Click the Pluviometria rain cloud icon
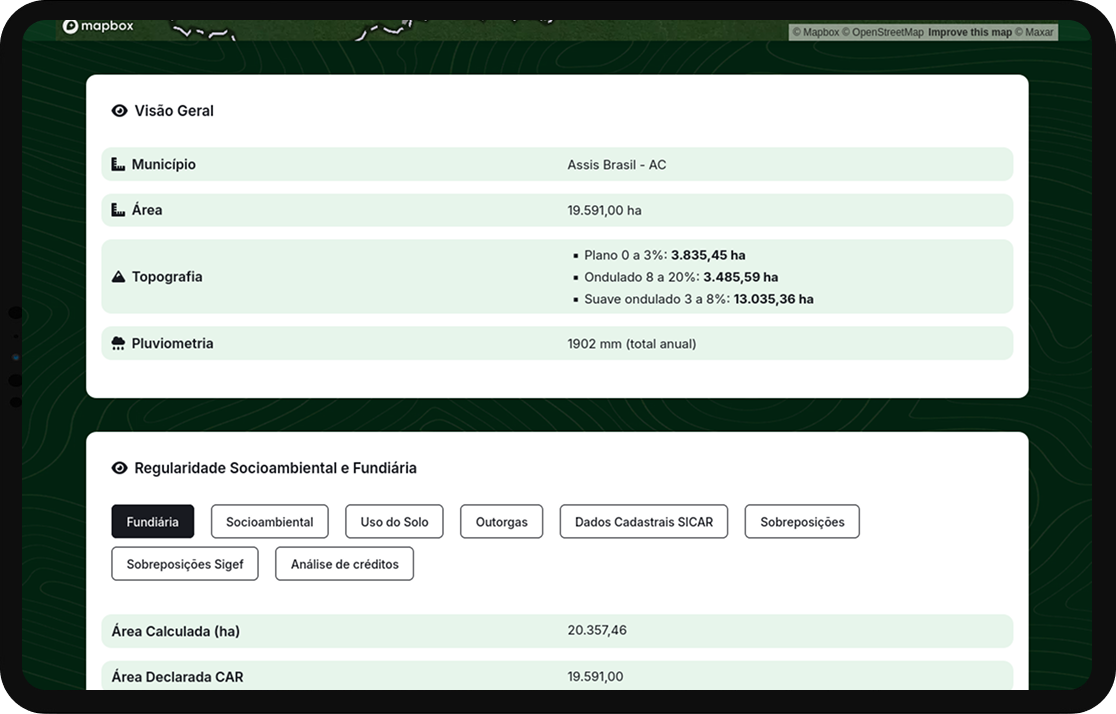The width and height of the screenshot is (1116, 714). click(x=118, y=343)
